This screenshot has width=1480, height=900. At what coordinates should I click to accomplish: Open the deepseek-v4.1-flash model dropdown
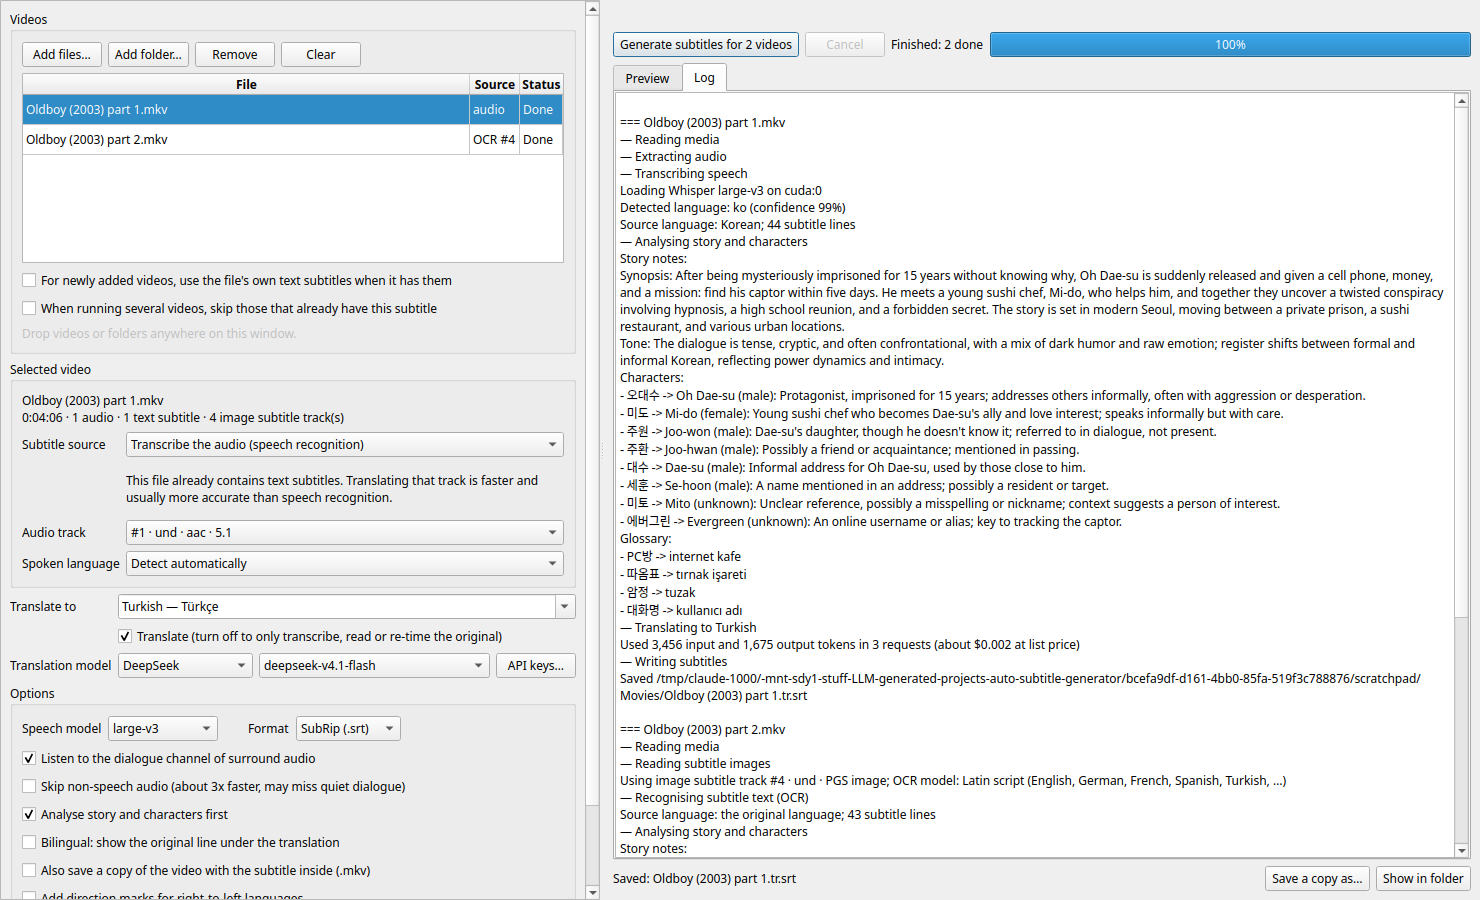click(x=374, y=666)
